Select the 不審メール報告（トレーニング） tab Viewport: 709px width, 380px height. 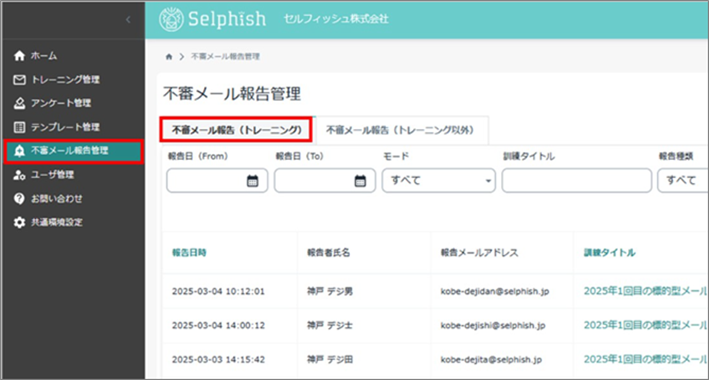point(236,130)
